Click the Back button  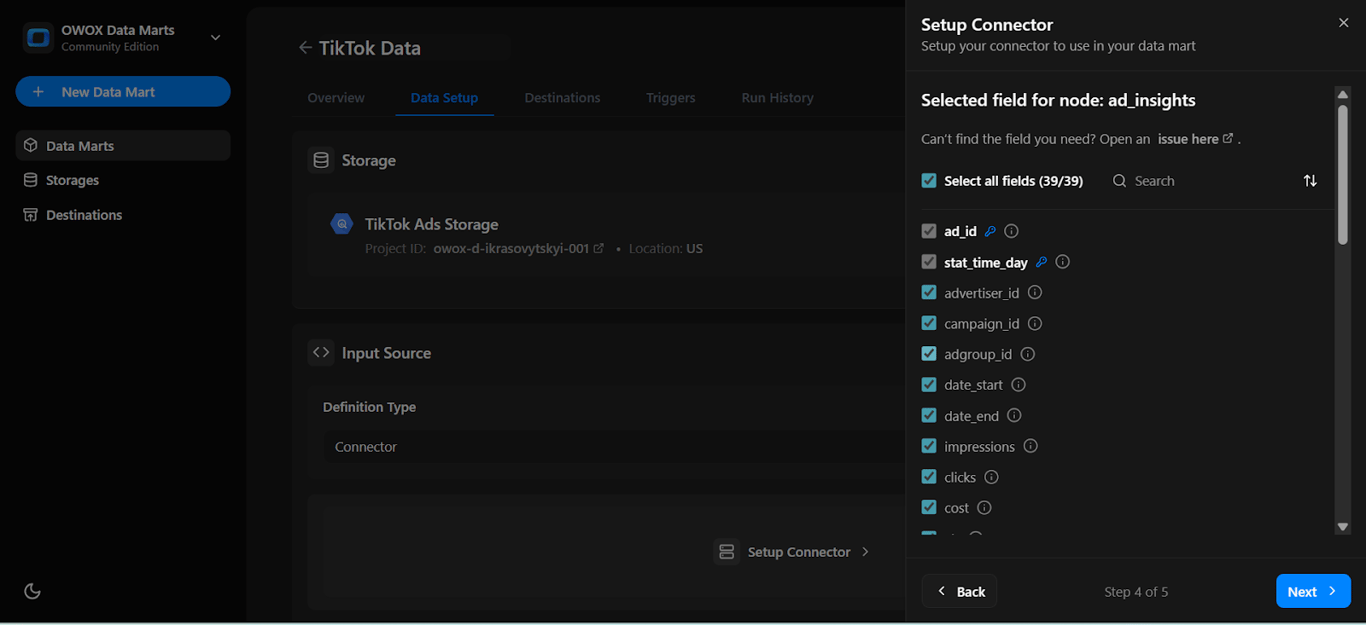point(960,591)
